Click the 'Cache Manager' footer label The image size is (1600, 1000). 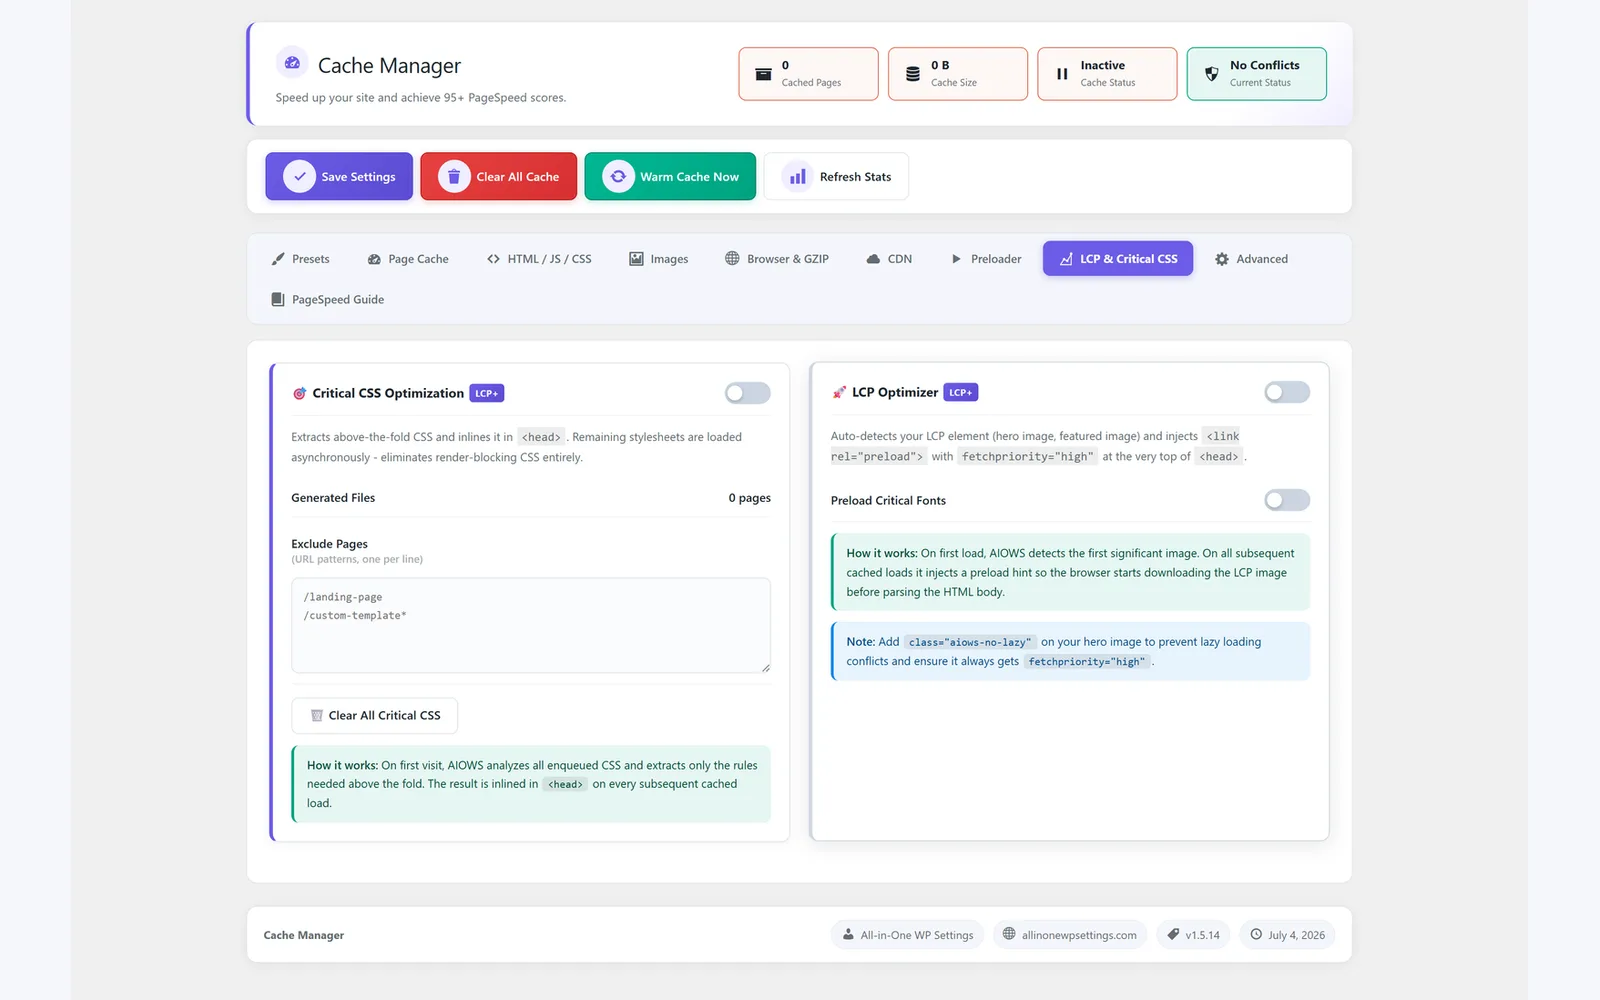coord(304,935)
